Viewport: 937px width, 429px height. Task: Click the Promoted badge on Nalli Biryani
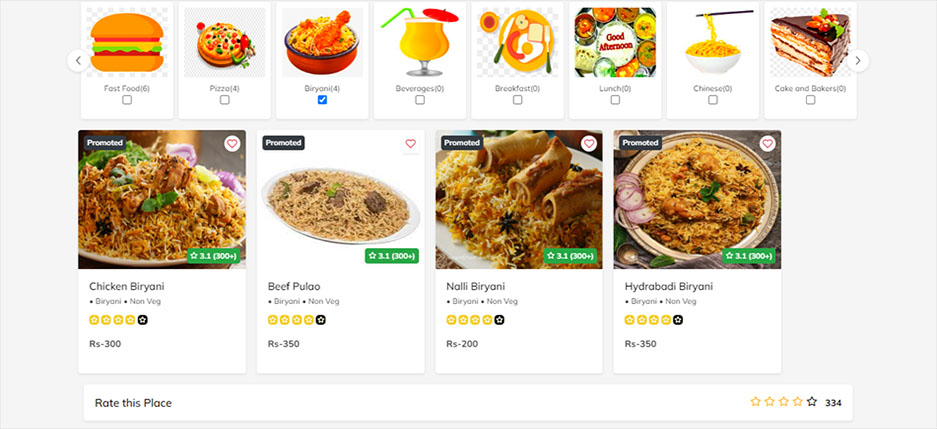[461, 143]
